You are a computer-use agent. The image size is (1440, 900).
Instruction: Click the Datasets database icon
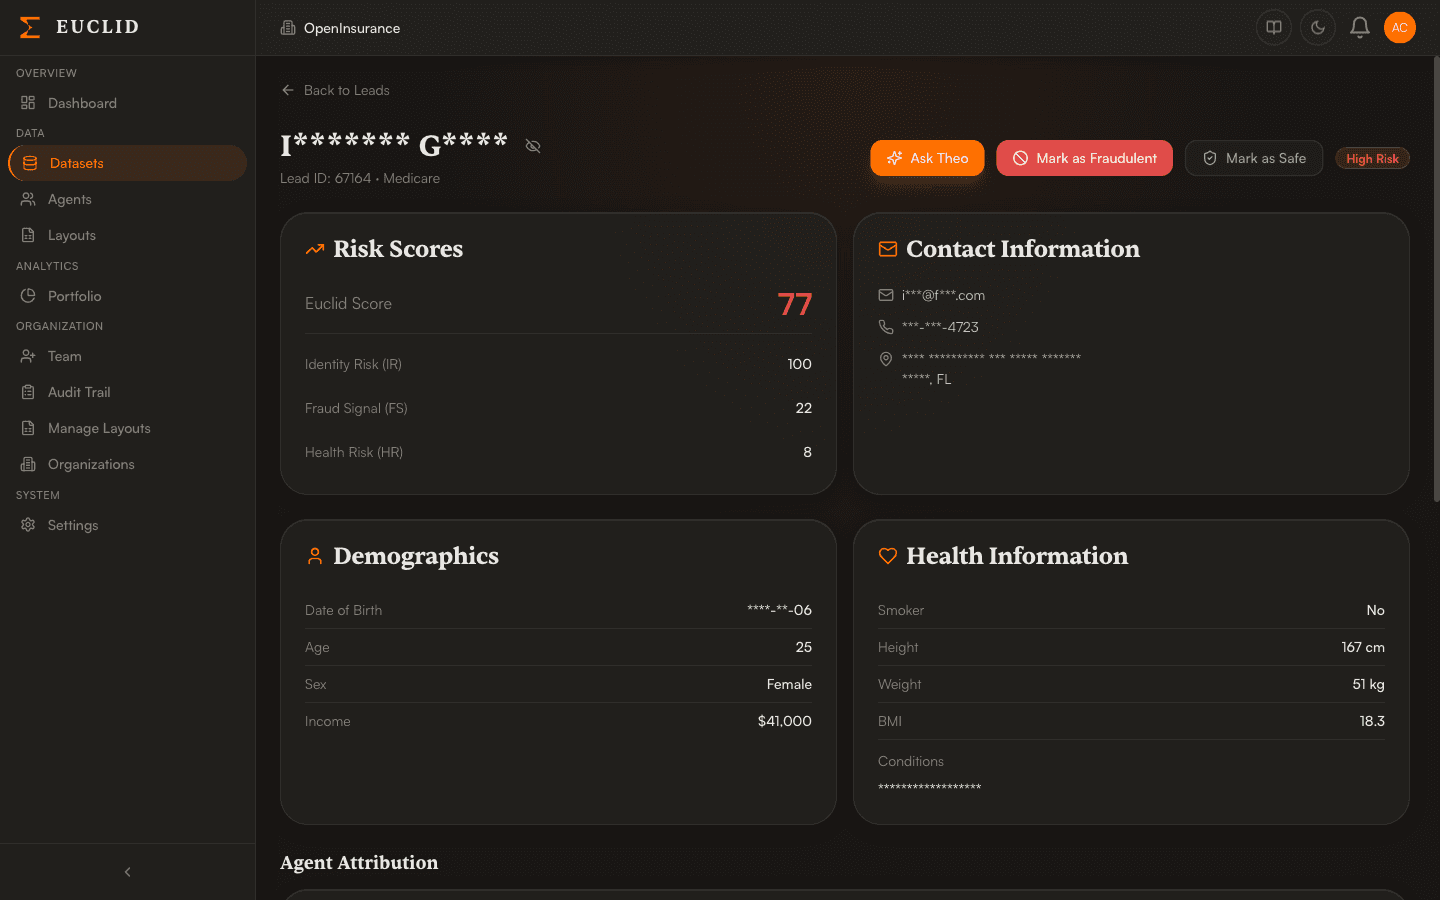(x=30, y=163)
